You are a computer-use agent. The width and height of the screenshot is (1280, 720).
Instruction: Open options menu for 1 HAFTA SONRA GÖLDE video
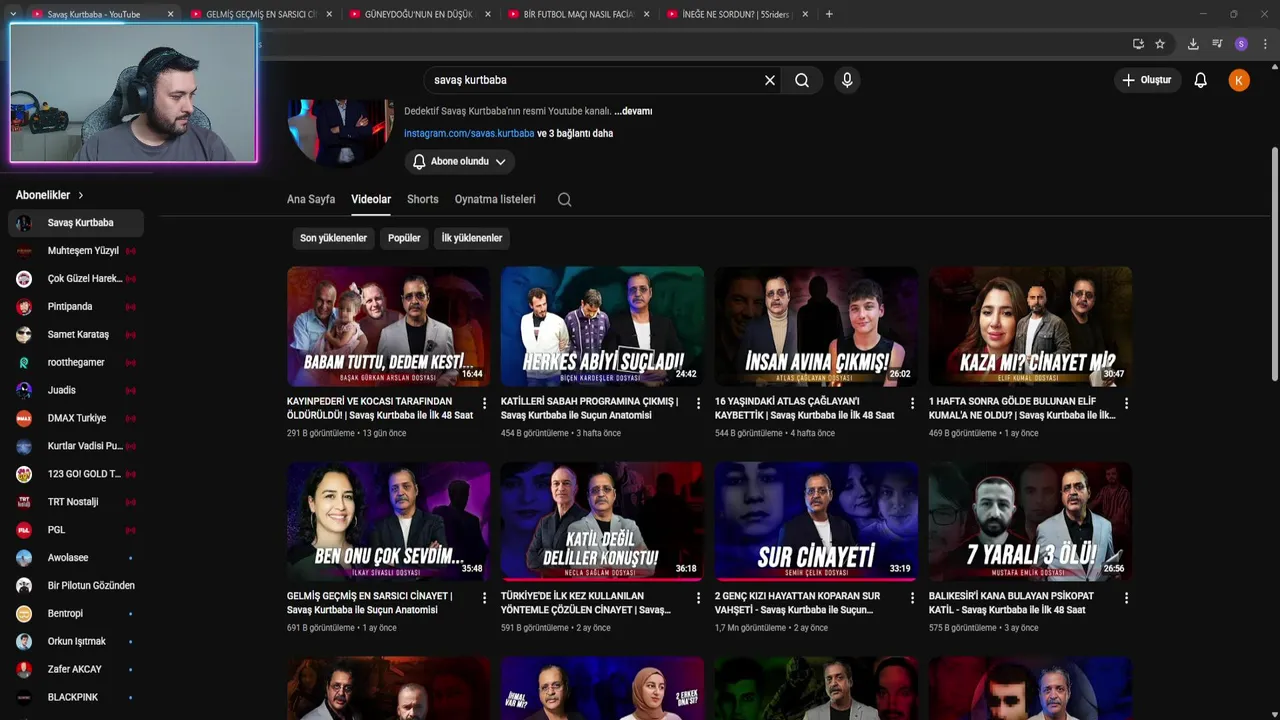click(1126, 403)
